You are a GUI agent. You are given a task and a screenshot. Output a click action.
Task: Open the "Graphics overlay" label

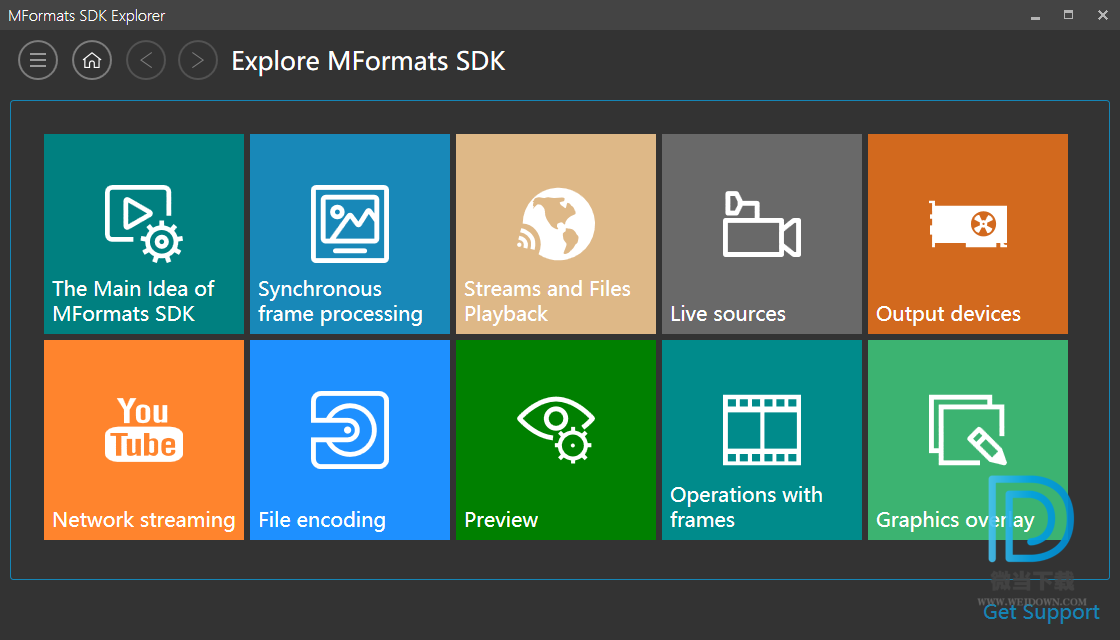(955, 520)
